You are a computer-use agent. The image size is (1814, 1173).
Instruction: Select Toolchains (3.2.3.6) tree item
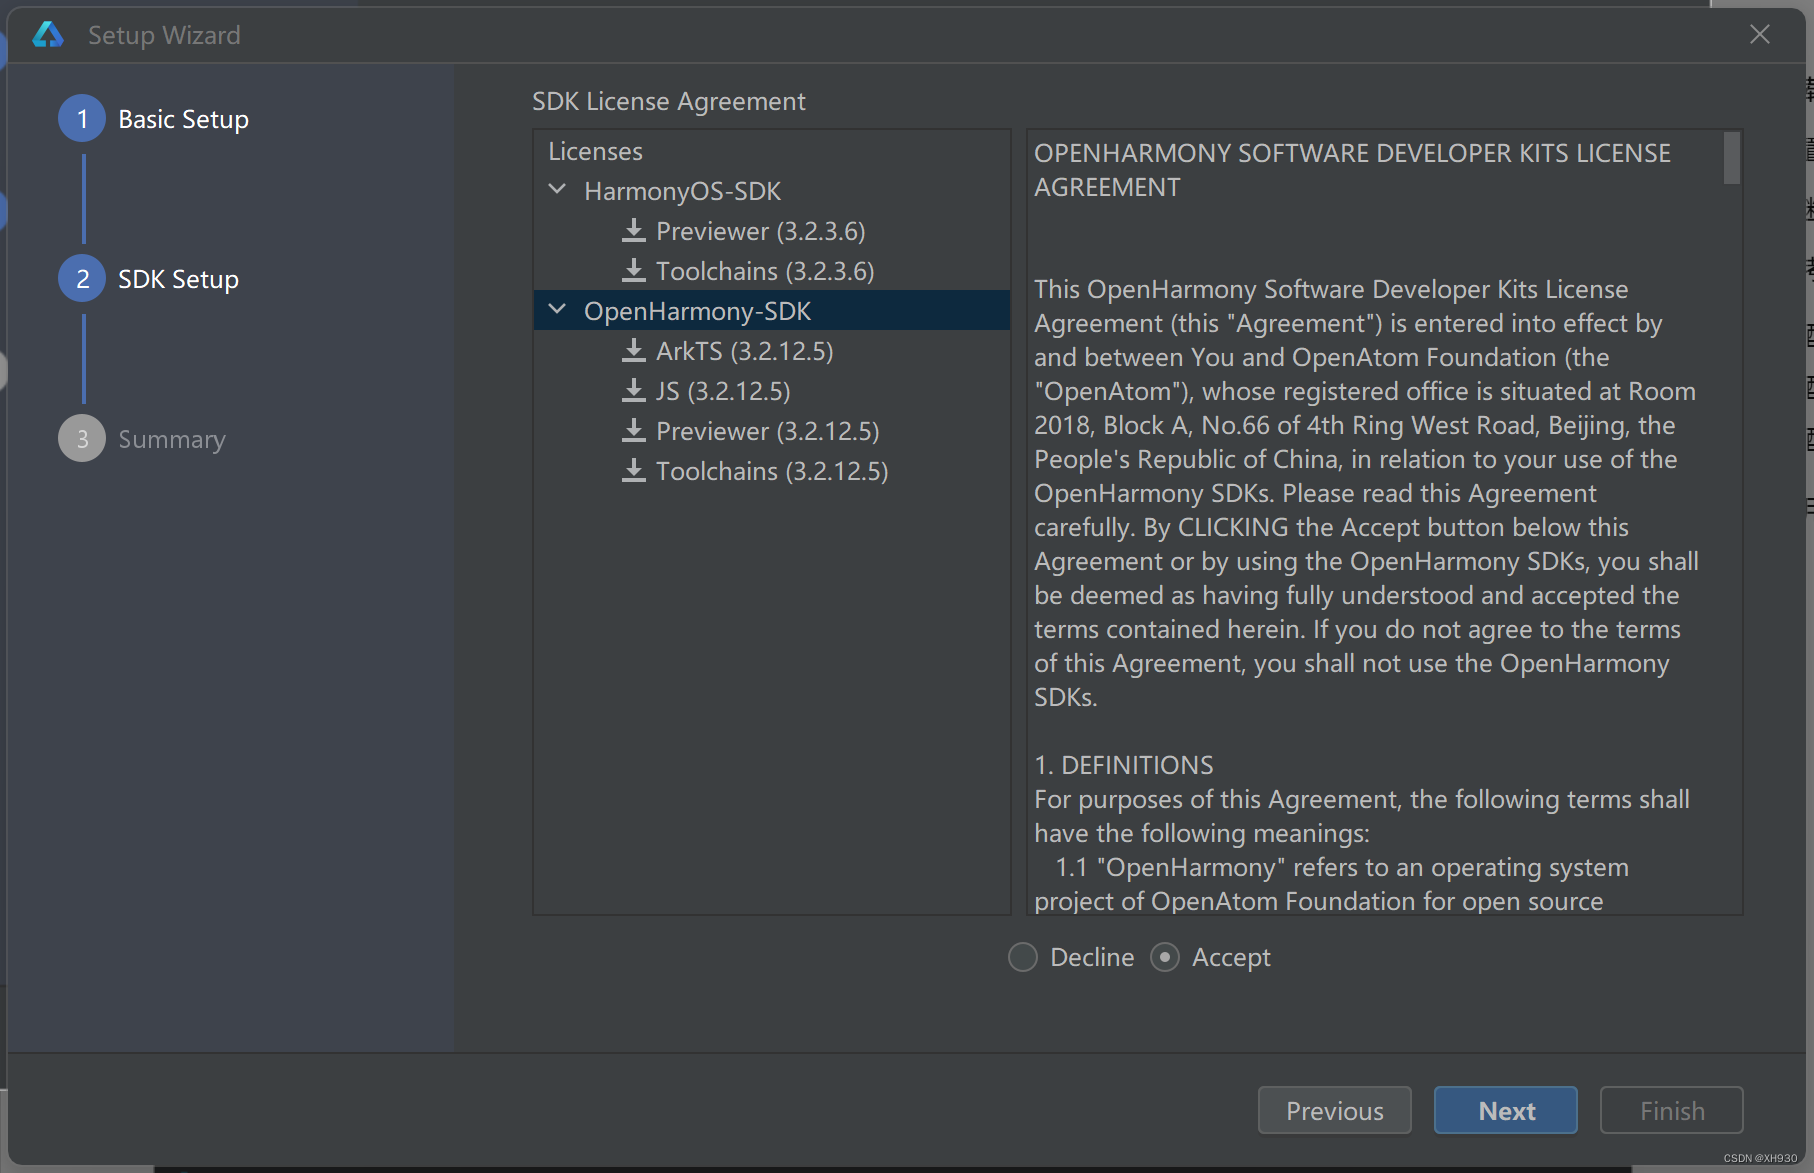tap(772, 271)
